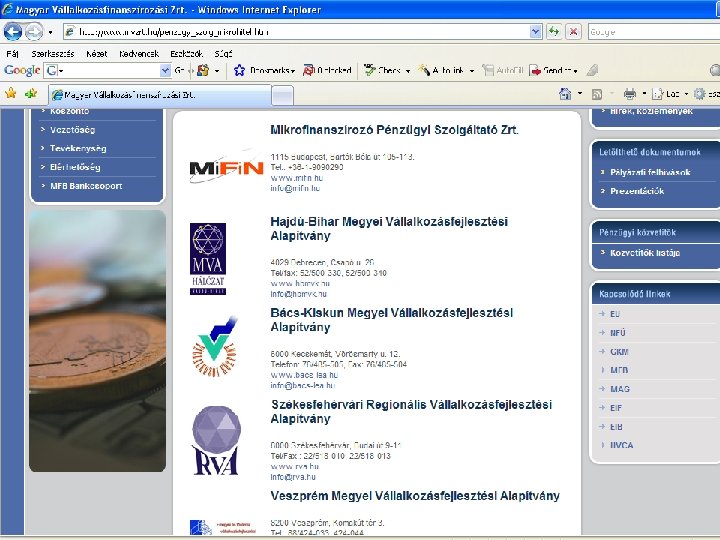The image size is (720, 540).
Task: Open Tevékenység in left navigation
Action: tap(78, 148)
